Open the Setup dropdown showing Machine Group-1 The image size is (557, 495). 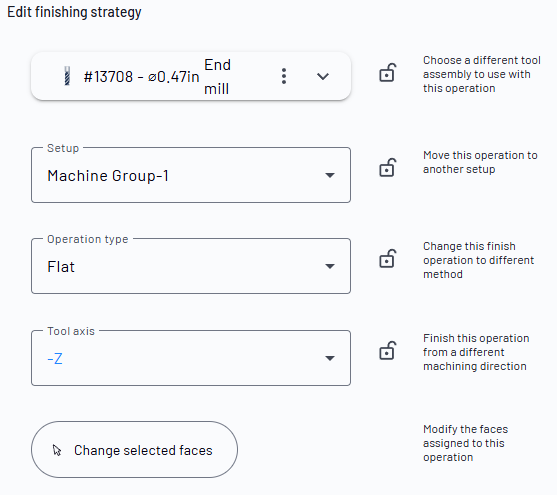click(191, 175)
